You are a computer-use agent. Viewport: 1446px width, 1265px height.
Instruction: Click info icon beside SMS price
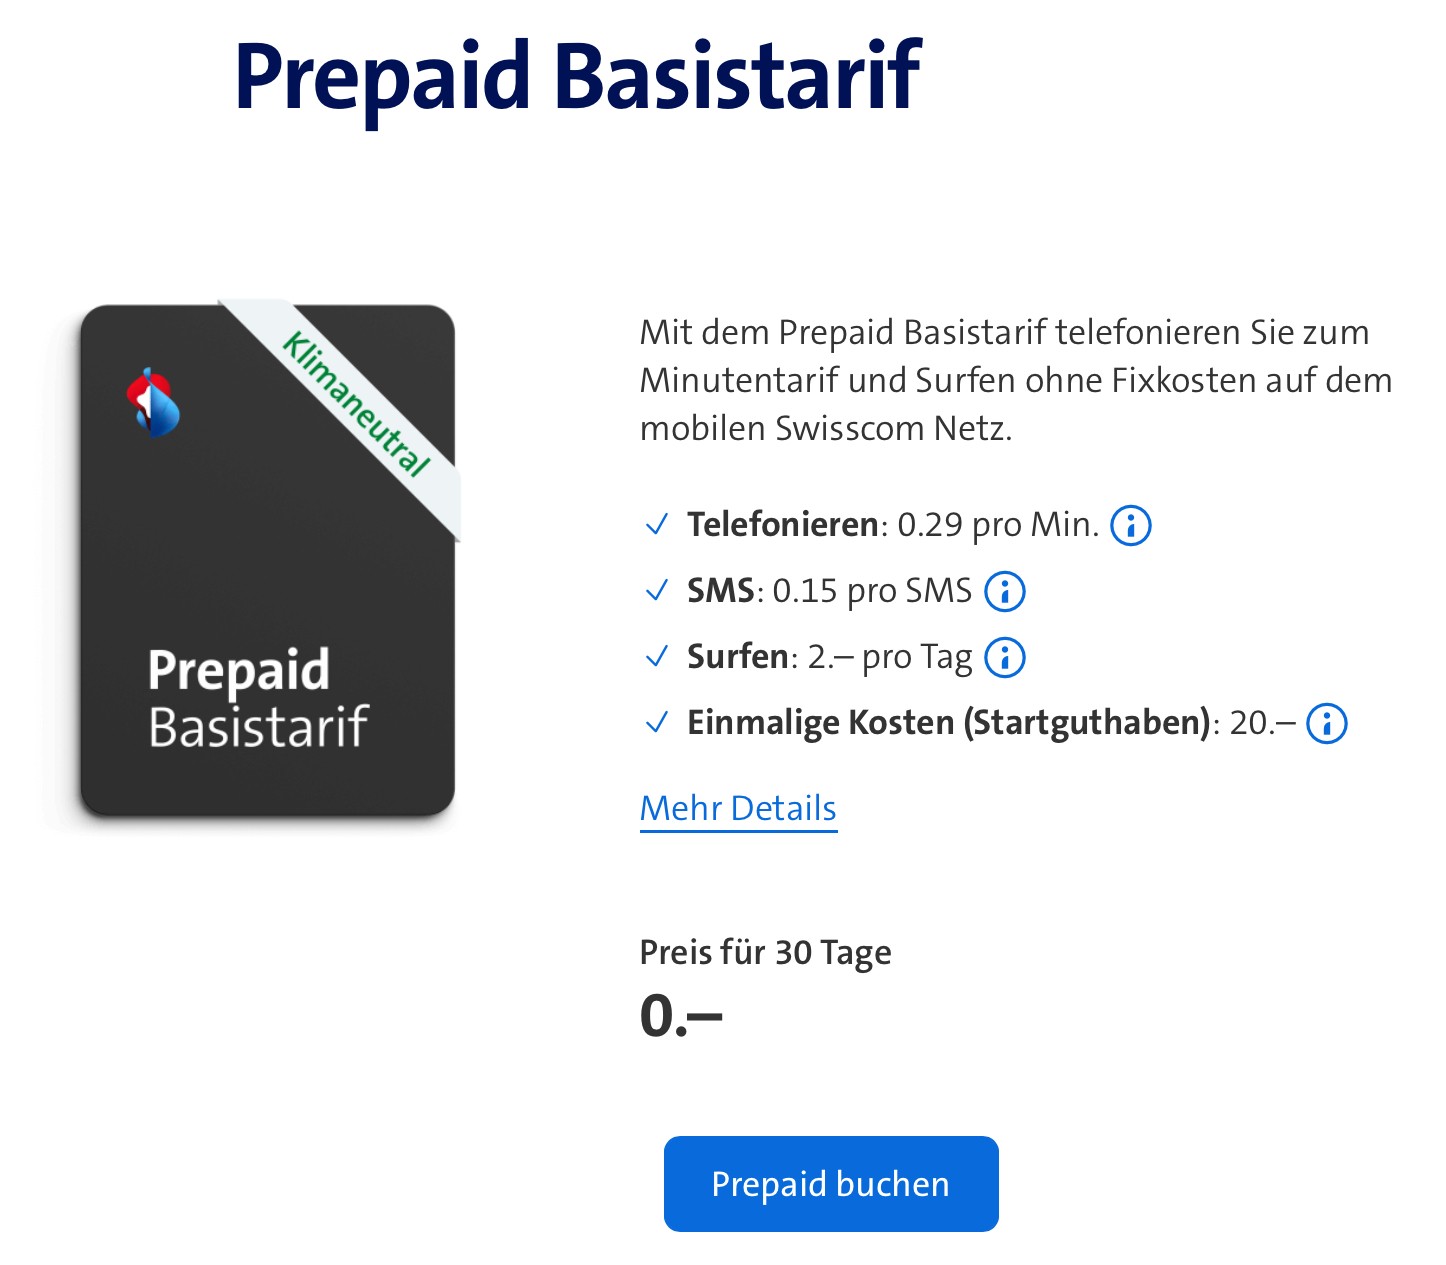tap(1005, 591)
